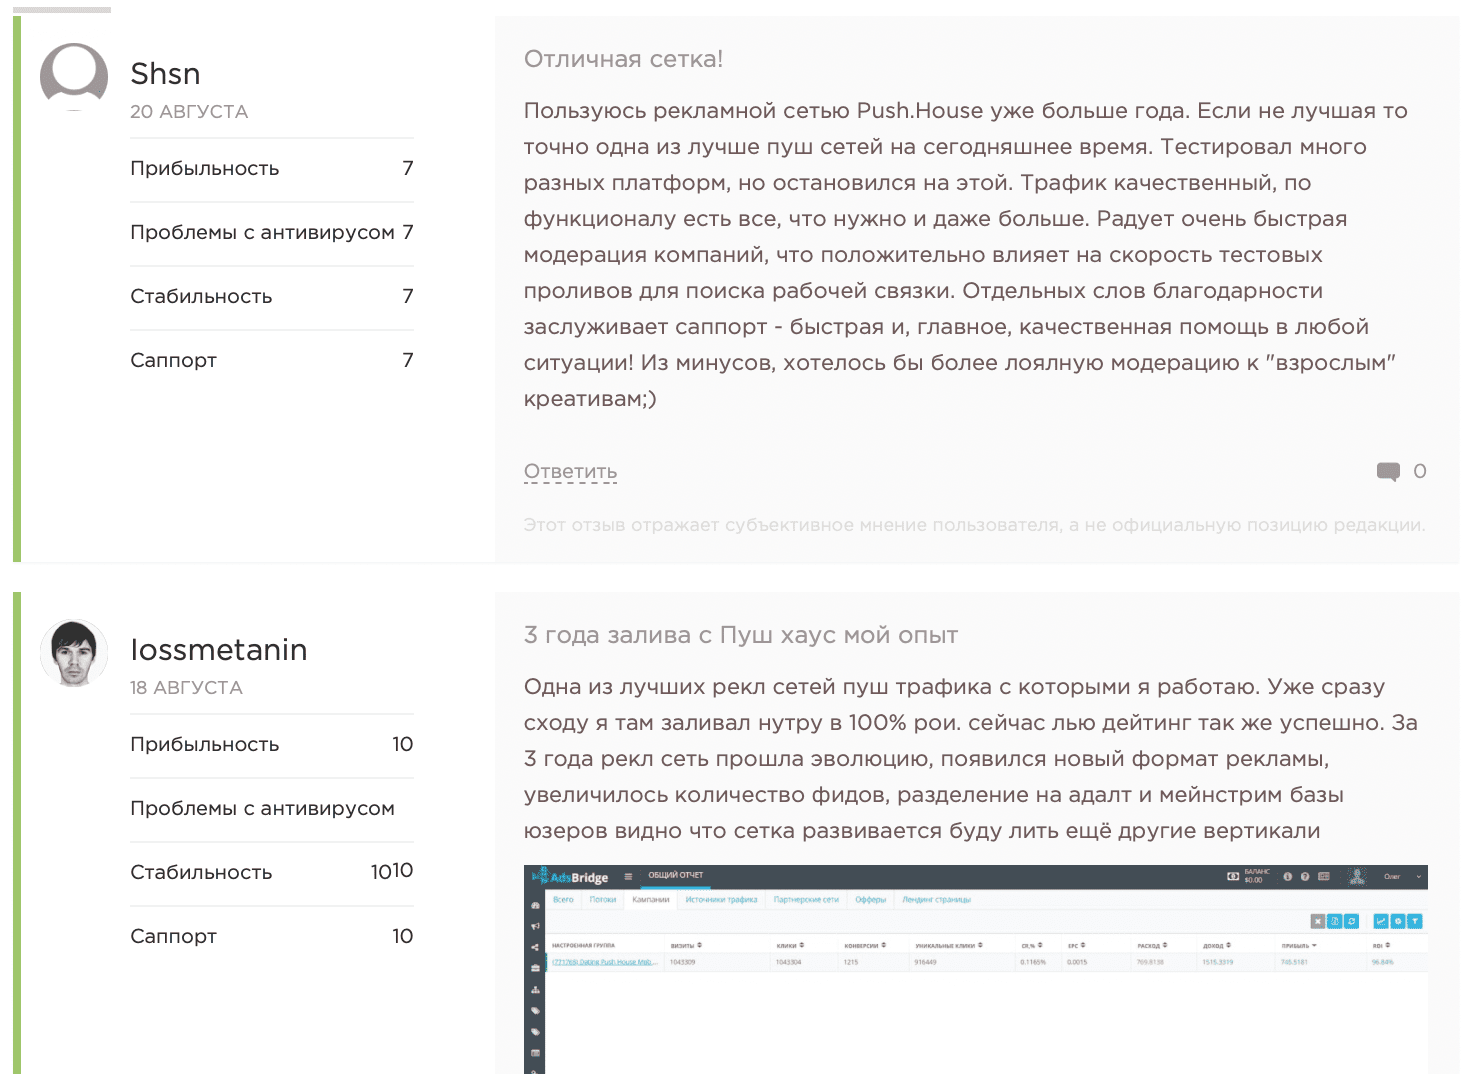The image size is (1474, 1074).
Task: Click the date '20 АВГУСТА'
Action: [189, 112]
